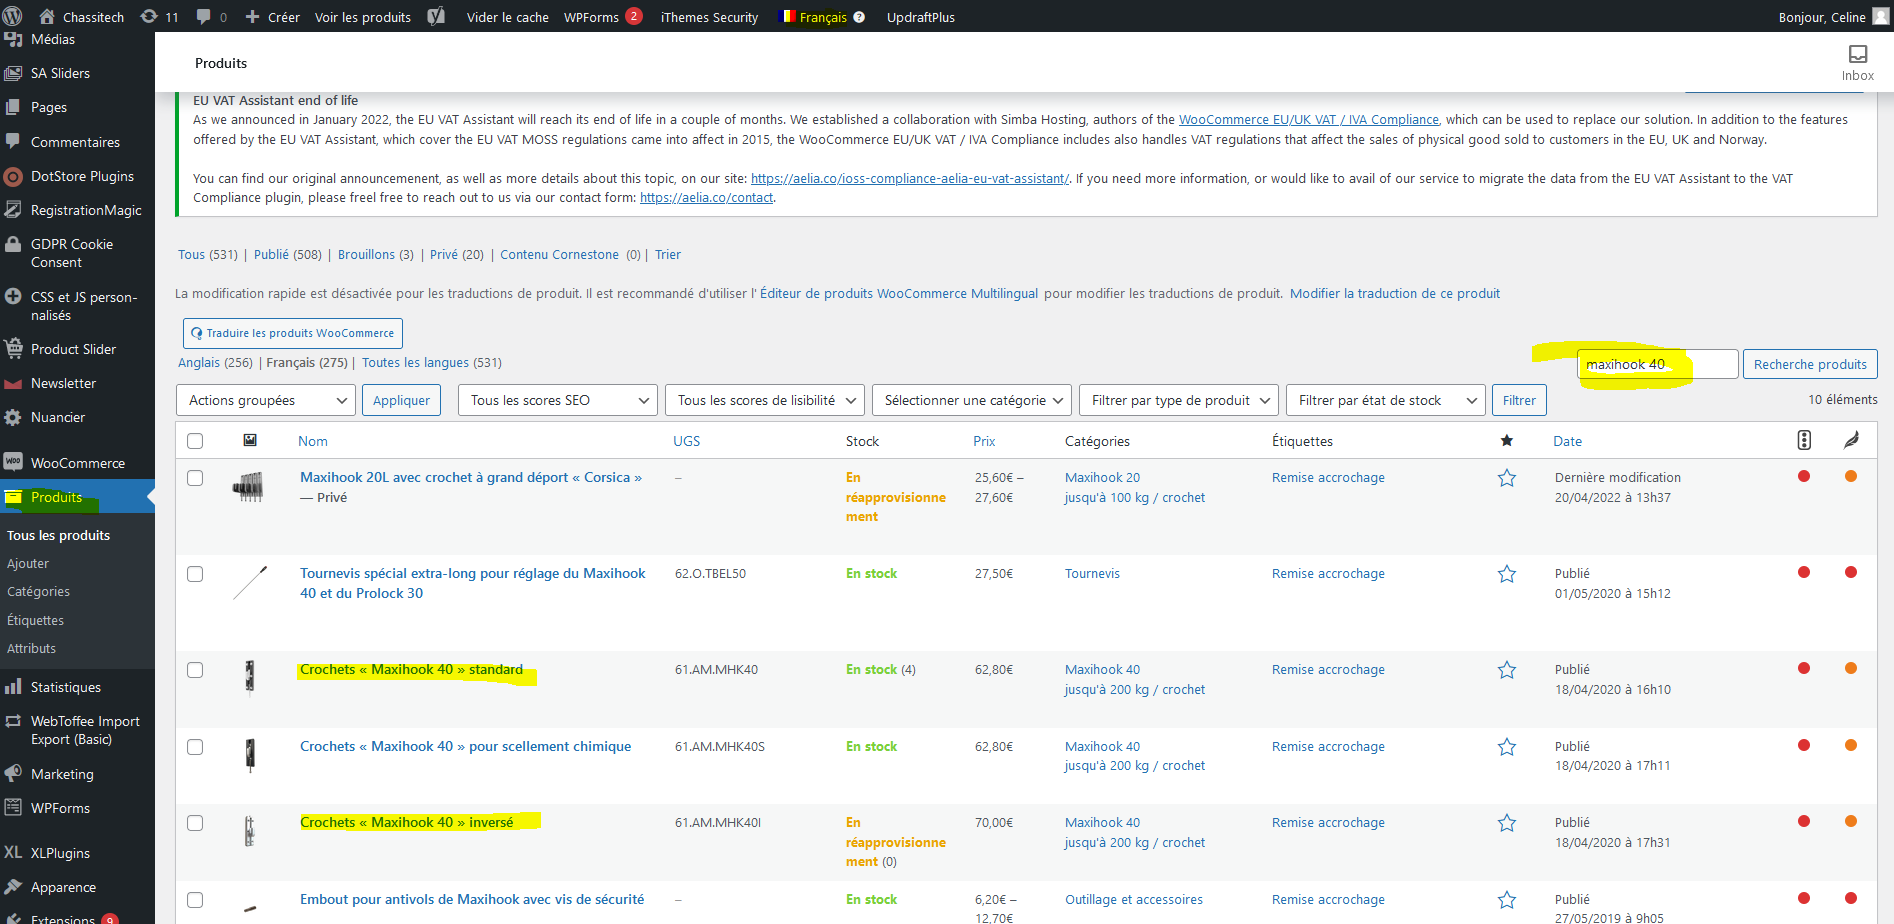Click orange readability dot for Maxihook 40 inversé
The width and height of the screenshot is (1894, 924).
(1851, 821)
